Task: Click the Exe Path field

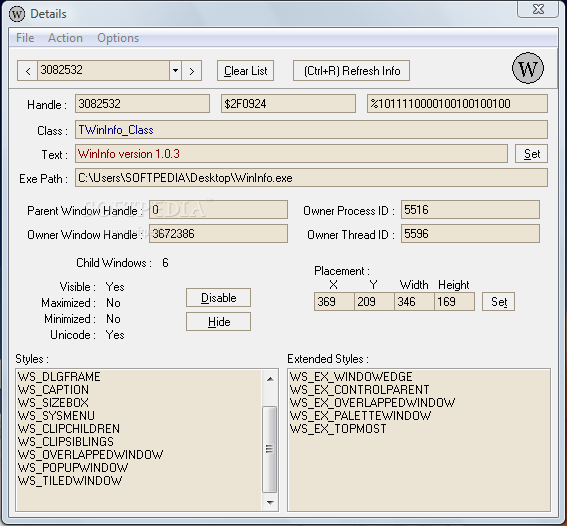Action: tap(311, 178)
